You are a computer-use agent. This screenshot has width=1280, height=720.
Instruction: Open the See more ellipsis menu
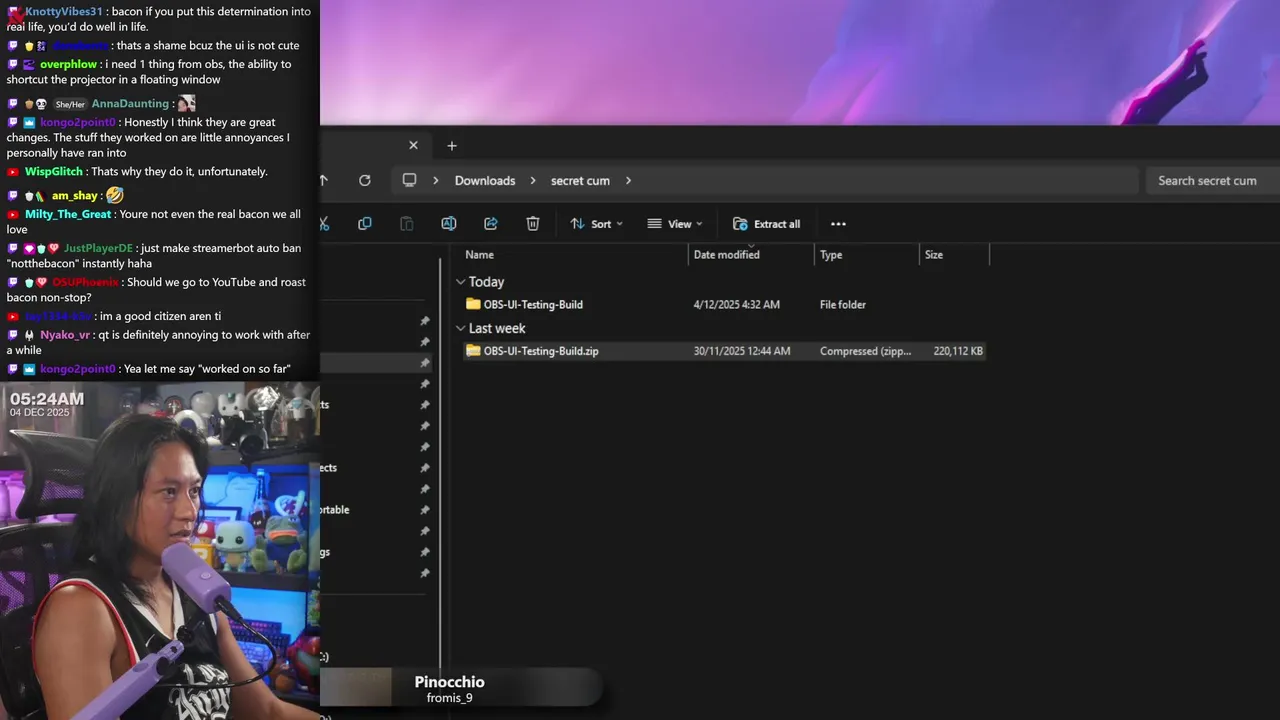[838, 224]
